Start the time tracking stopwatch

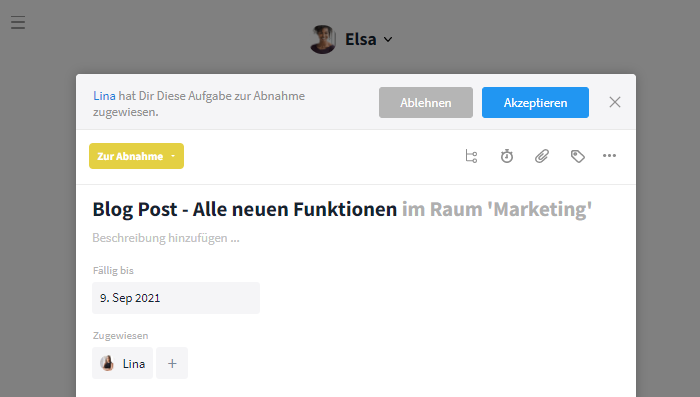point(507,156)
